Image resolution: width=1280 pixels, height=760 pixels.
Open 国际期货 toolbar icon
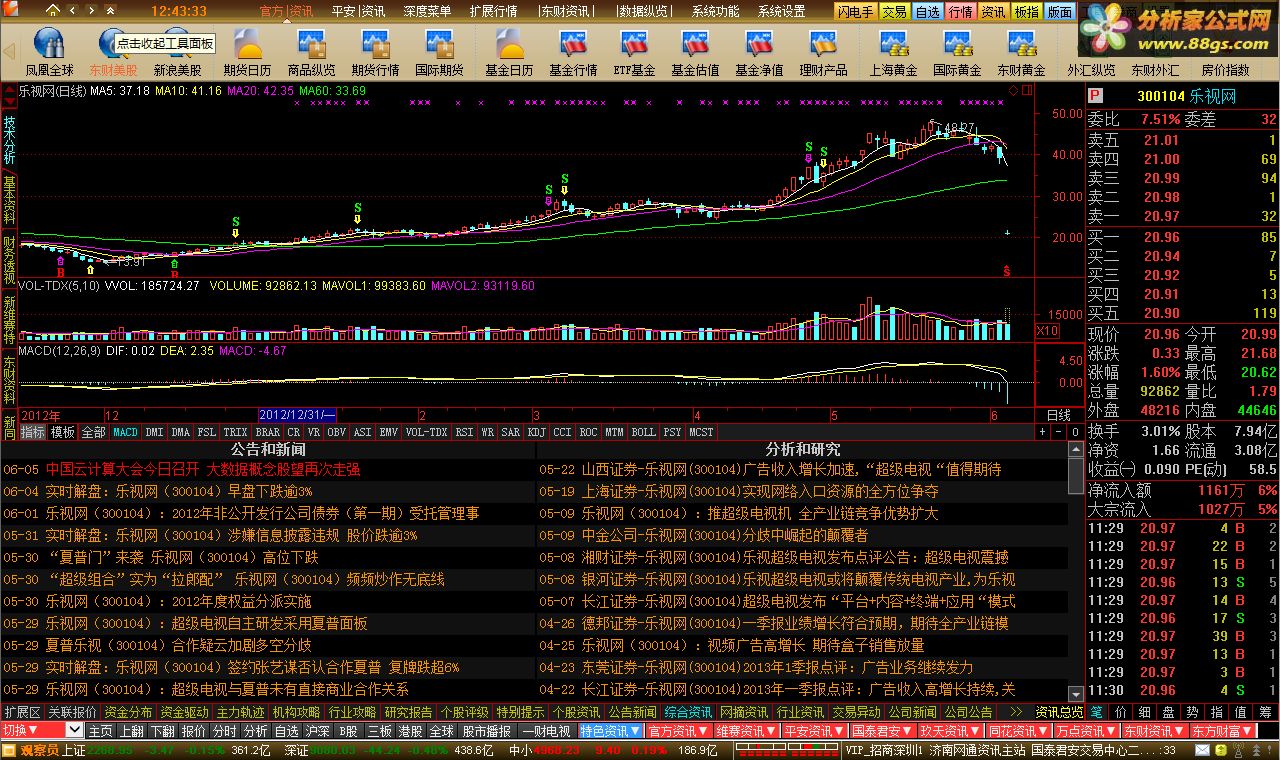439,53
